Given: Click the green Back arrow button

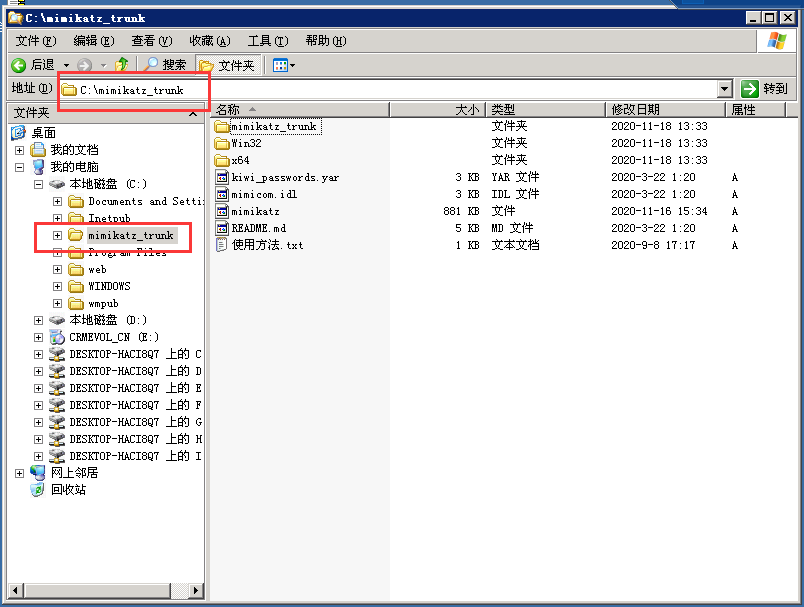Looking at the screenshot, I should (x=18, y=65).
